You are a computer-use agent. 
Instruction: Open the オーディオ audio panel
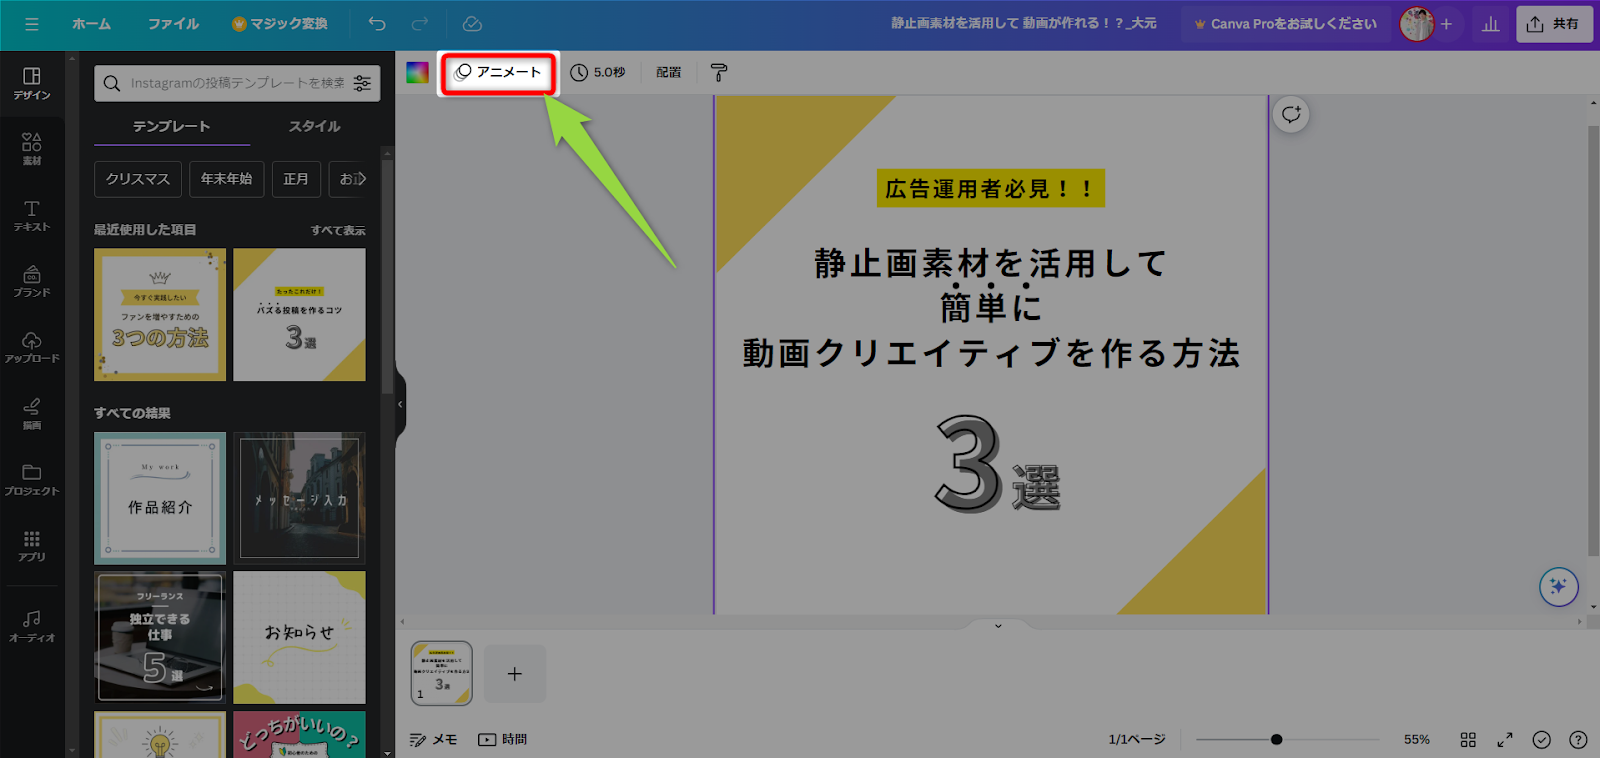coord(32,626)
